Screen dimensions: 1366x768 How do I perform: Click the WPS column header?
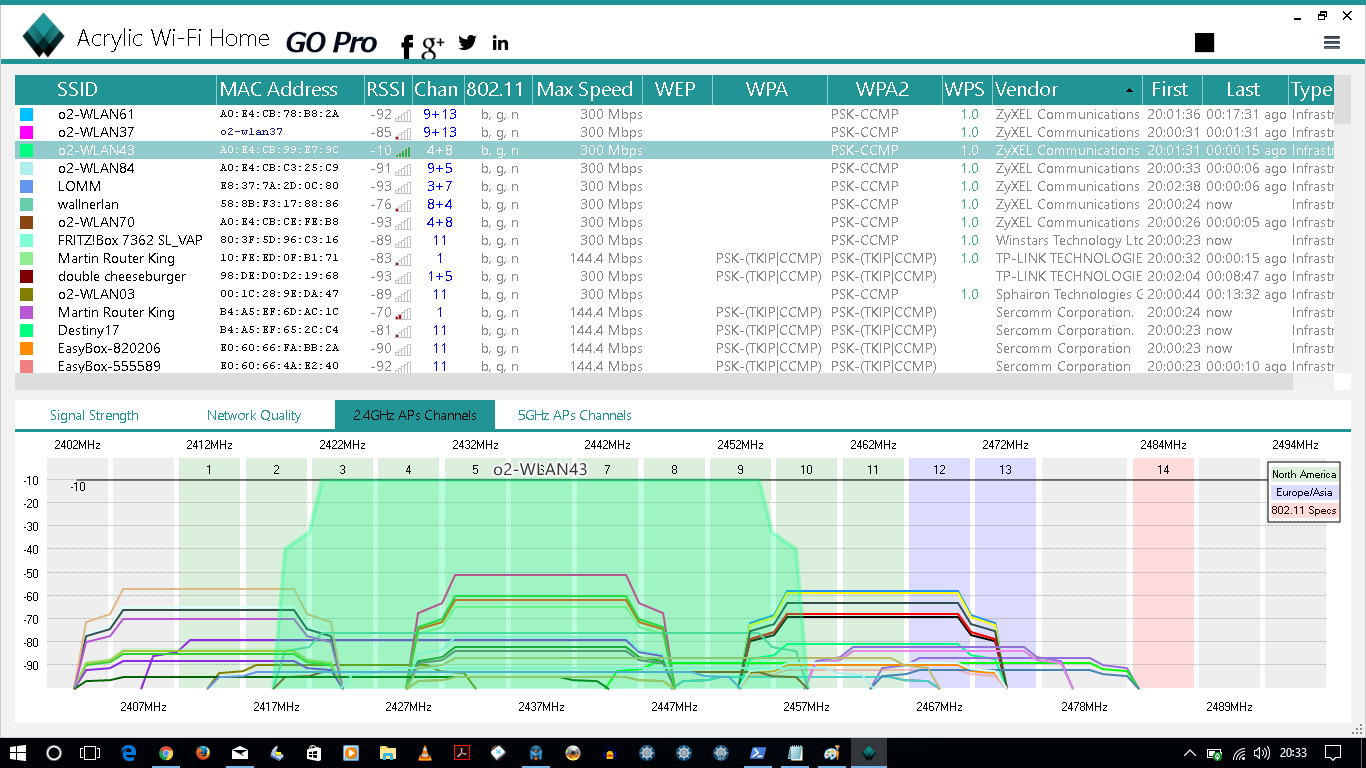(x=966, y=90)
